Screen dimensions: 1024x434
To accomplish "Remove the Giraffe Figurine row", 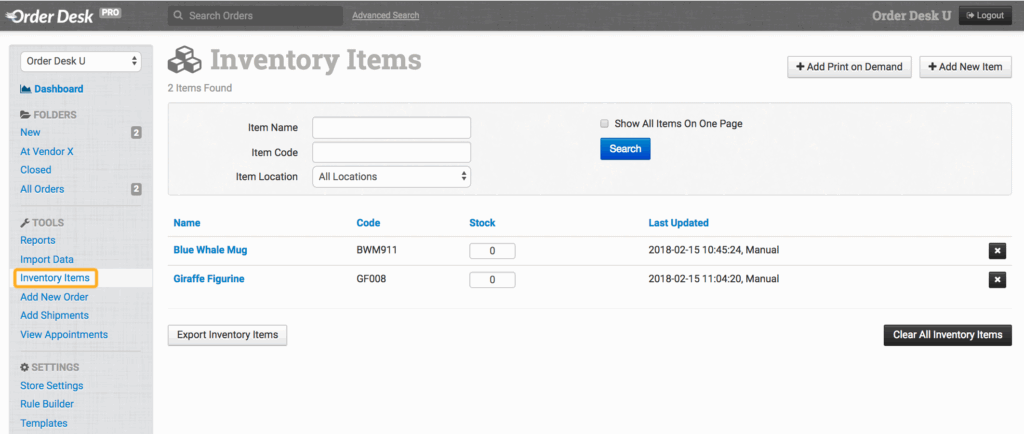I will point(997,280).
